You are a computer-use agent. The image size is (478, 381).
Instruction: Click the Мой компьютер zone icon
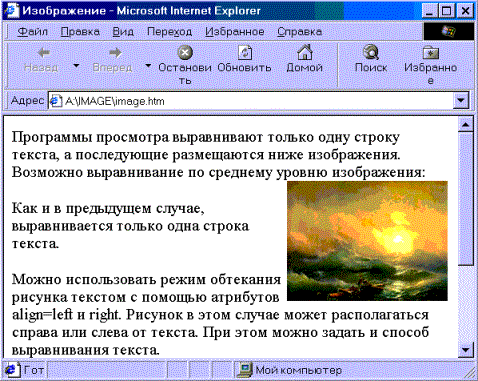[x=245, y=370]
